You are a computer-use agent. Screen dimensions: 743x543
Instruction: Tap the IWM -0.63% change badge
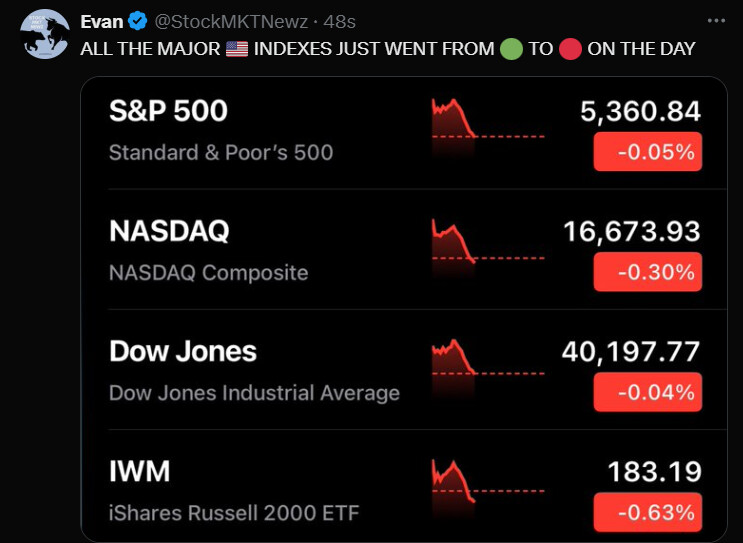pos(647,512)
